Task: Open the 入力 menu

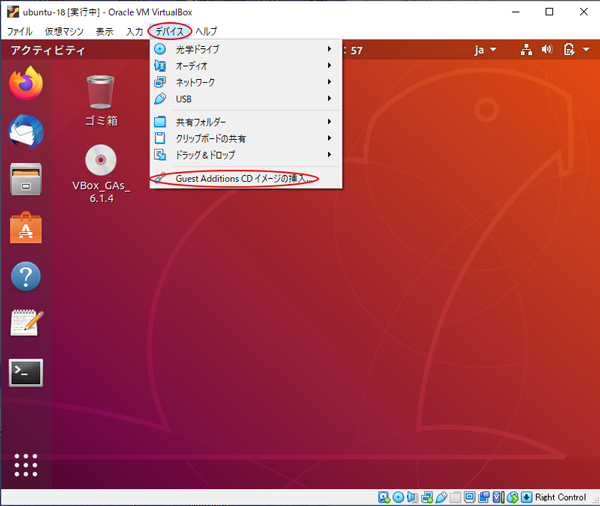Action: click(134, 31)
